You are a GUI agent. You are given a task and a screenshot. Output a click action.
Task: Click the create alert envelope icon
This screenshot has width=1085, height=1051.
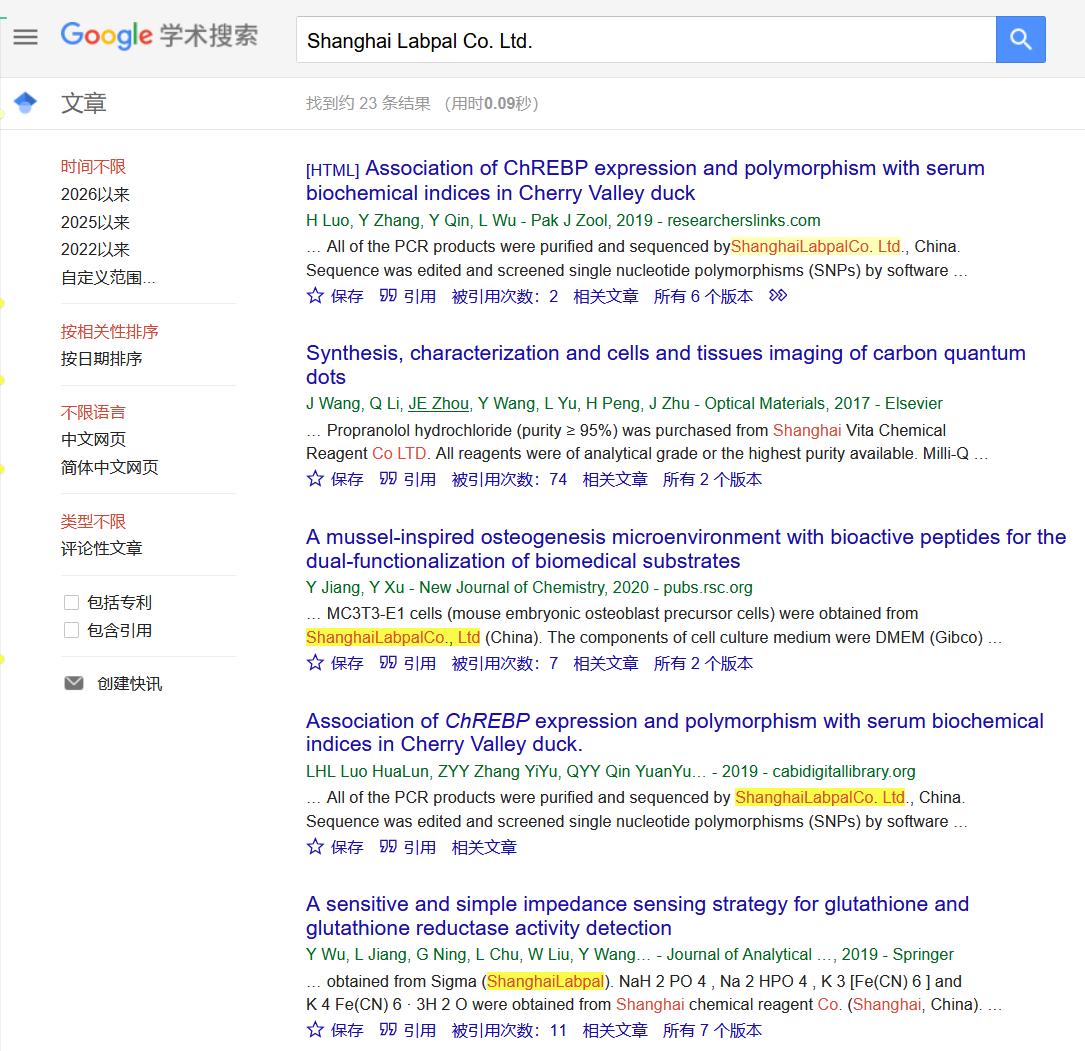click(x=74, y=684)
